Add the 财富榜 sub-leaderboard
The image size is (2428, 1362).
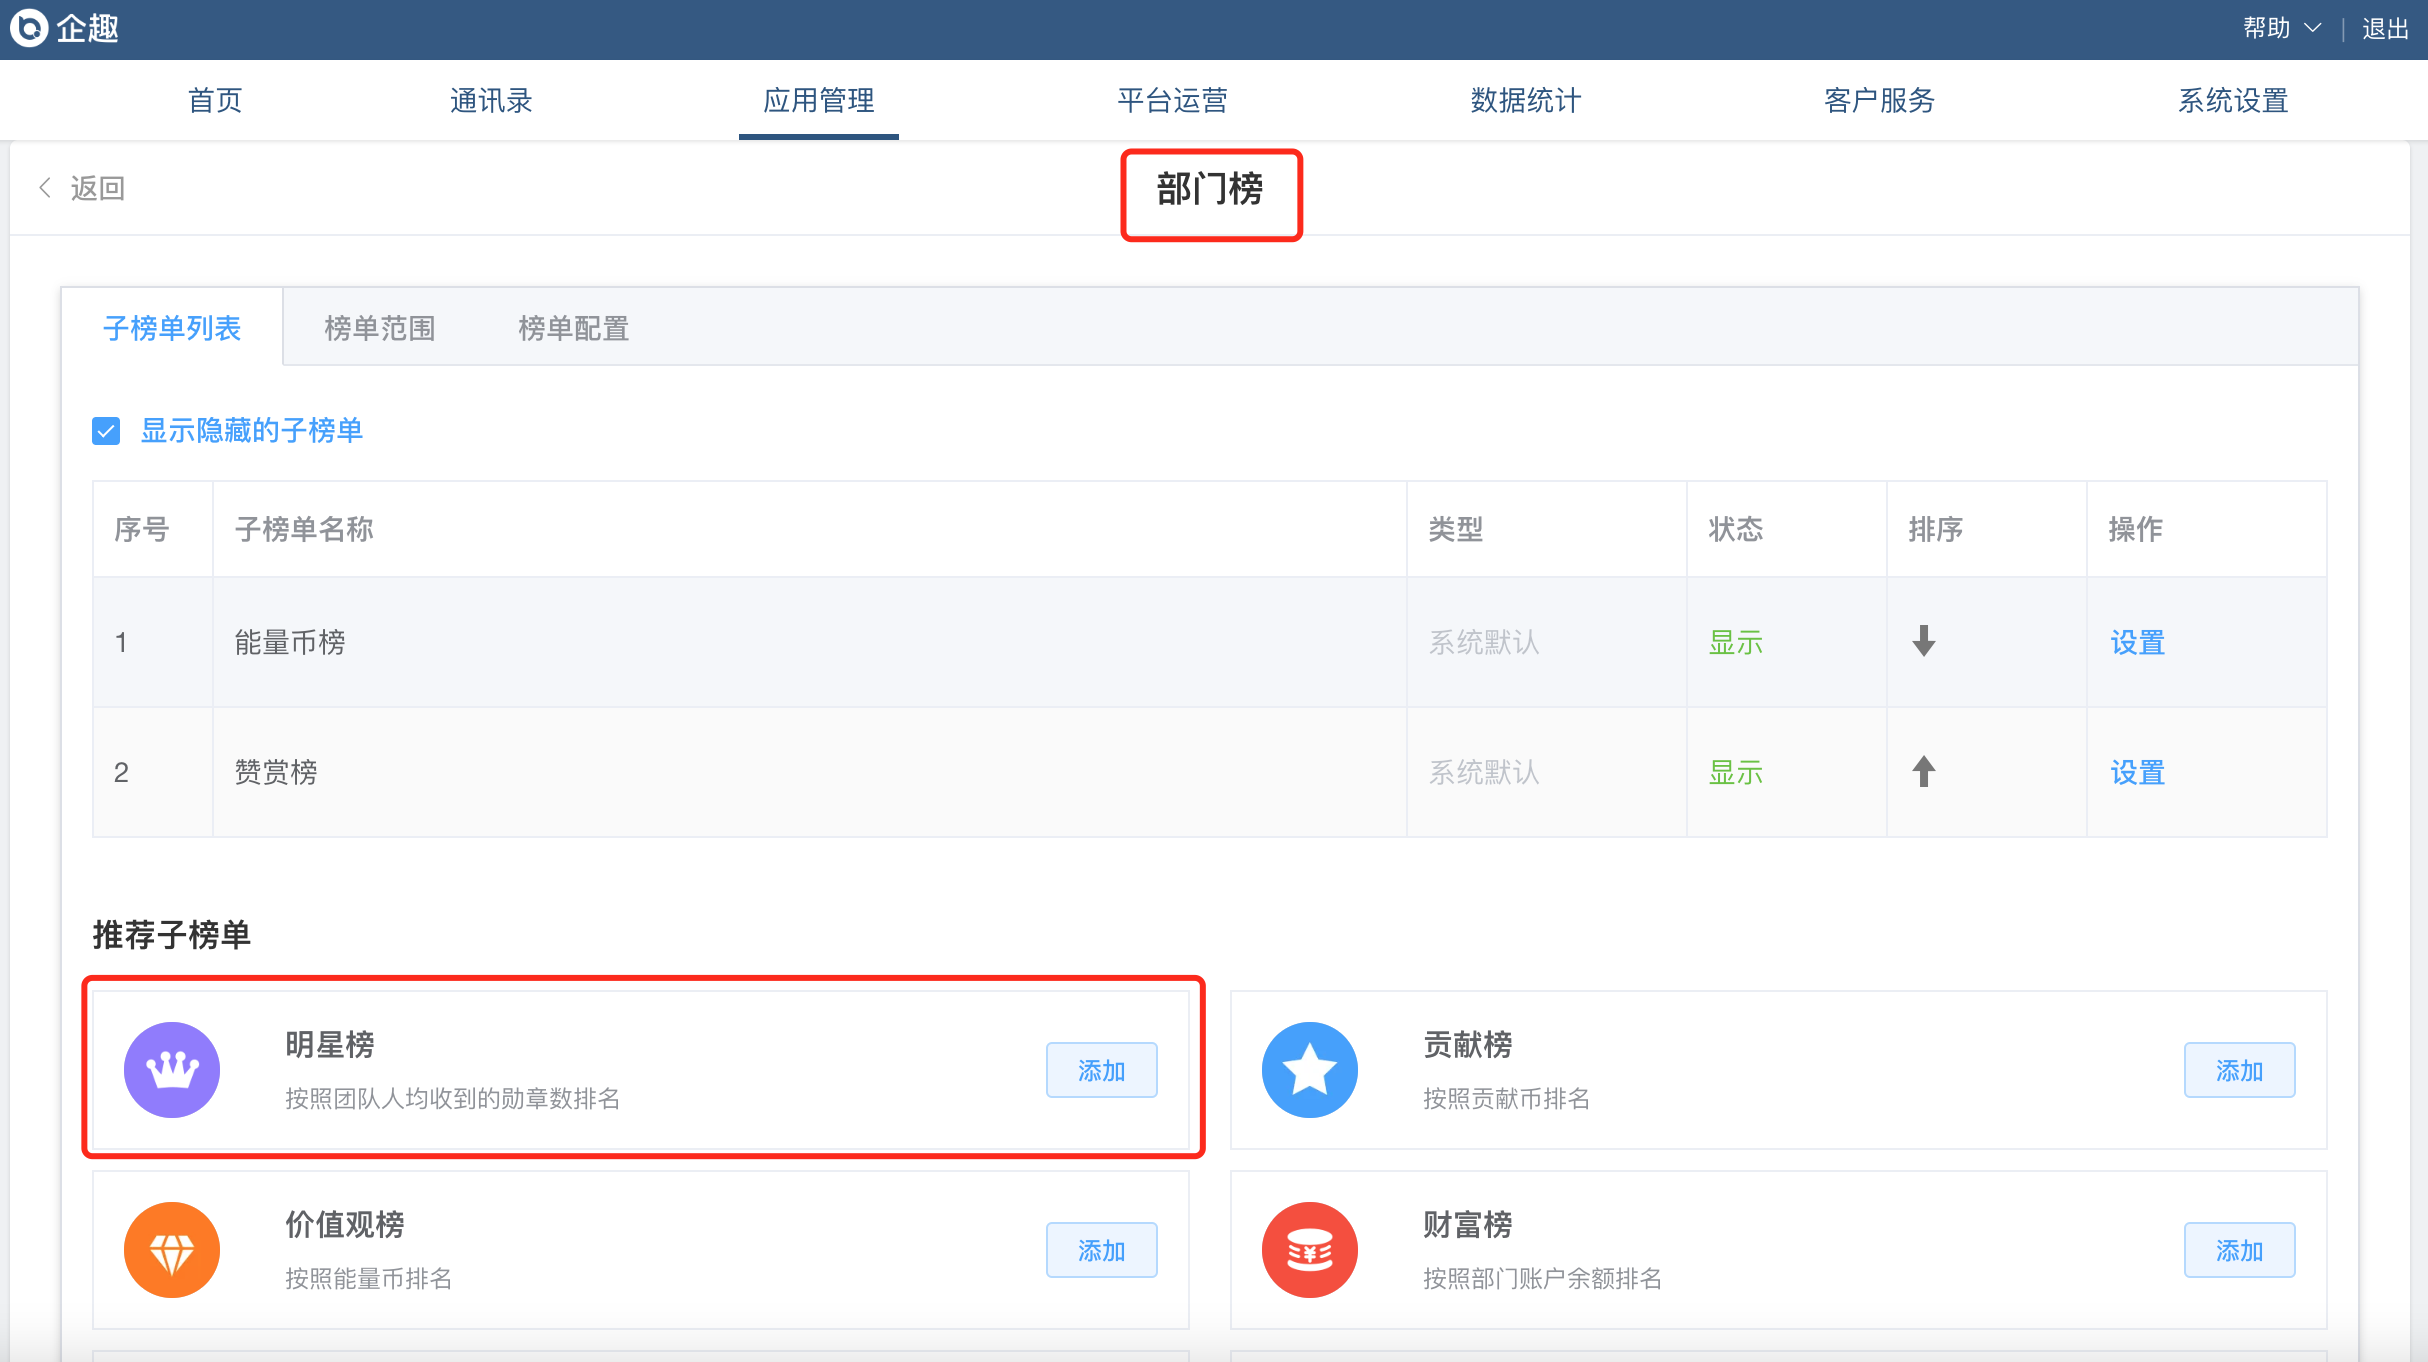pyautogui.click(x=2238, y=1250)
